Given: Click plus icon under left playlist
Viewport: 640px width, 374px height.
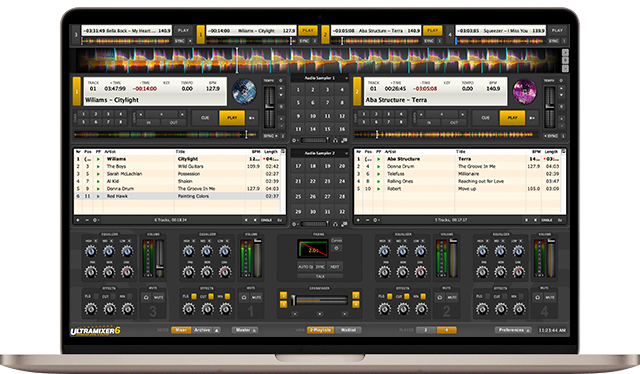Looking at the screenshot, I should pos(78,220).
